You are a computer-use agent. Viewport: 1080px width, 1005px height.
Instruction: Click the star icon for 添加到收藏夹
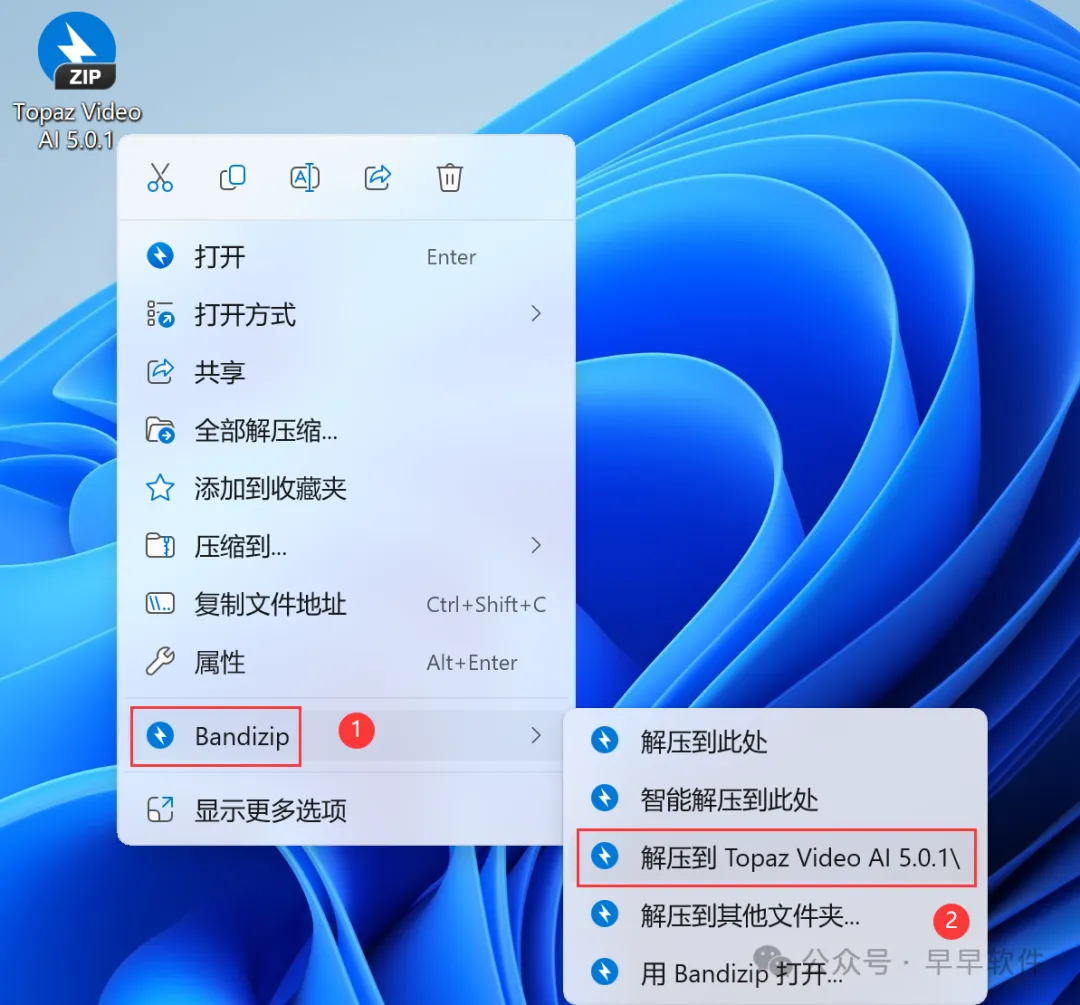(x=160, y=488)
